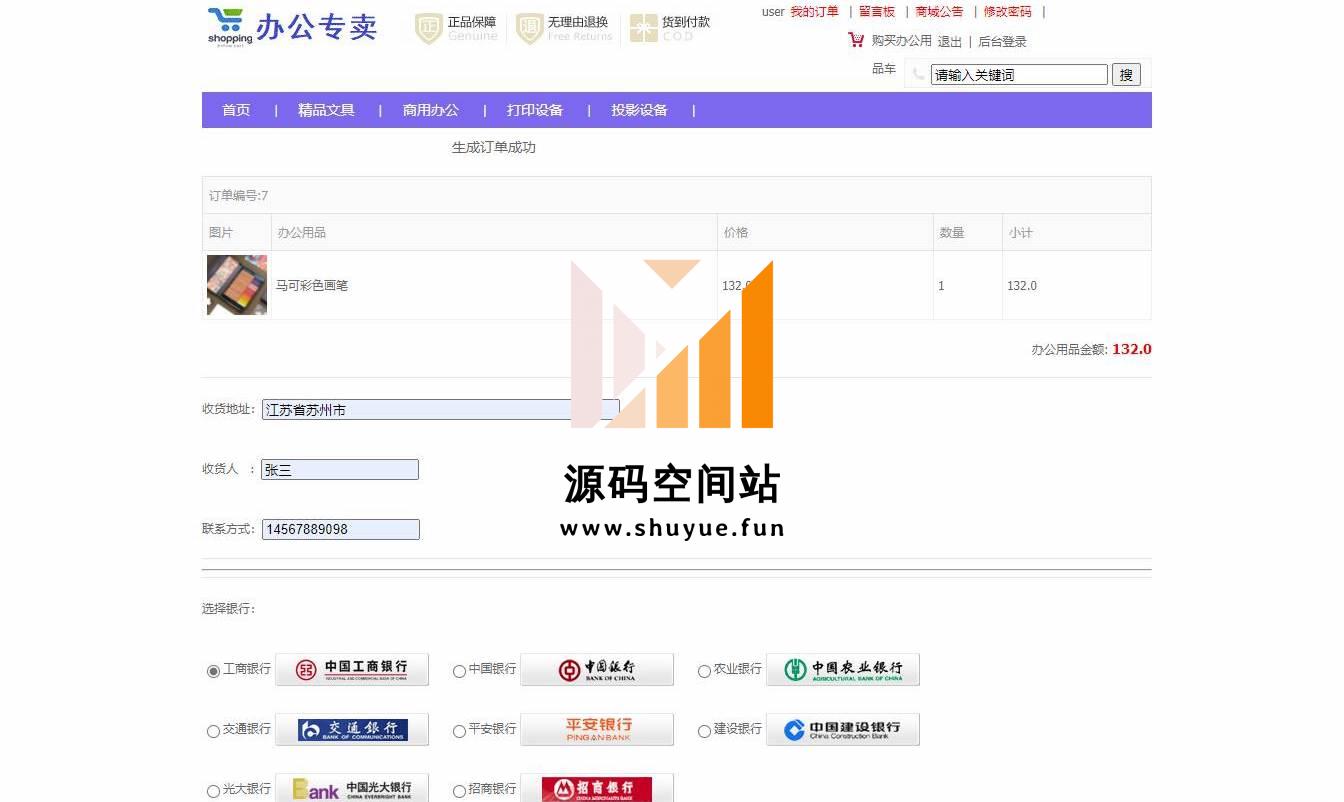Select the 交通银行 radio button
Viewport: 1344px width, 802px height.
[x=213, y=731]
